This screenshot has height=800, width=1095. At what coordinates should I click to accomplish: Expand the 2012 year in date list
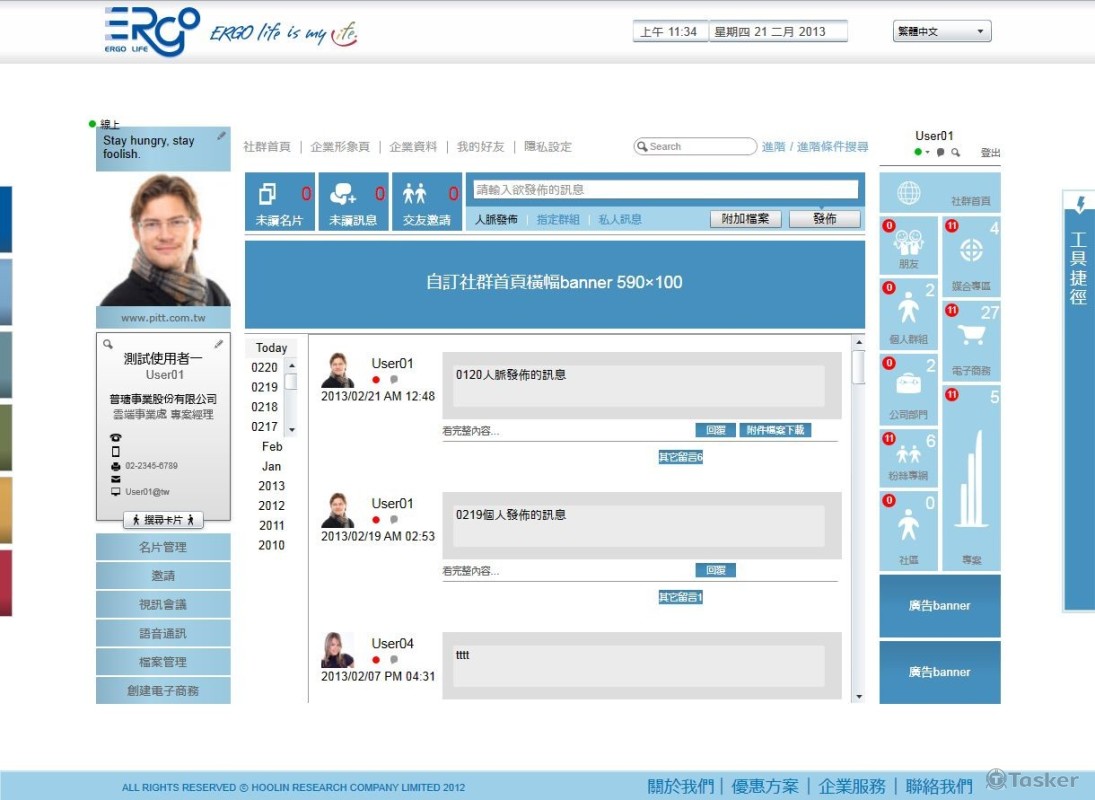[x=271, y=506]
